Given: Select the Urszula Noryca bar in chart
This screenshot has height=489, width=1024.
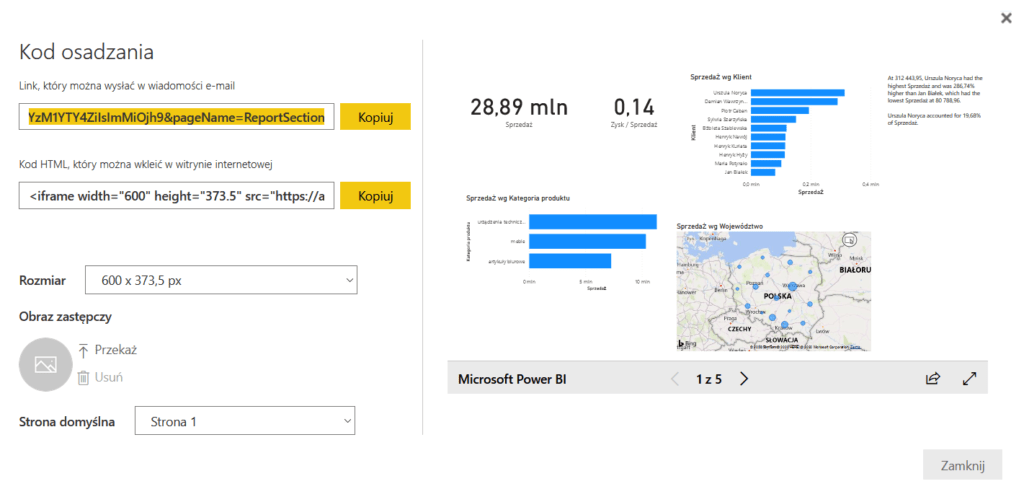Looking at the screenshot, I should [x=797, y=93].
